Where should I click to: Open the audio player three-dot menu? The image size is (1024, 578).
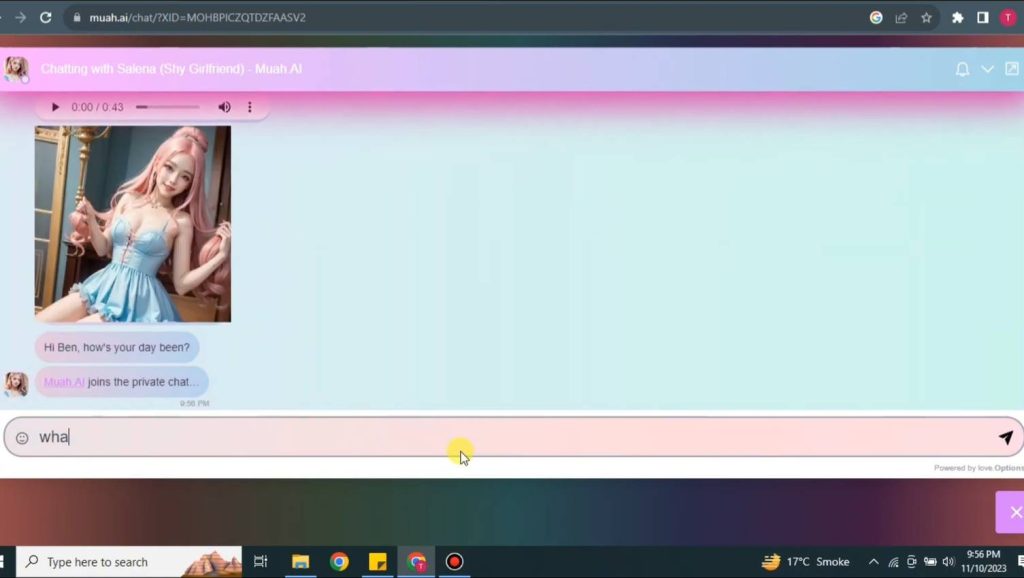(x=249, y=107)
